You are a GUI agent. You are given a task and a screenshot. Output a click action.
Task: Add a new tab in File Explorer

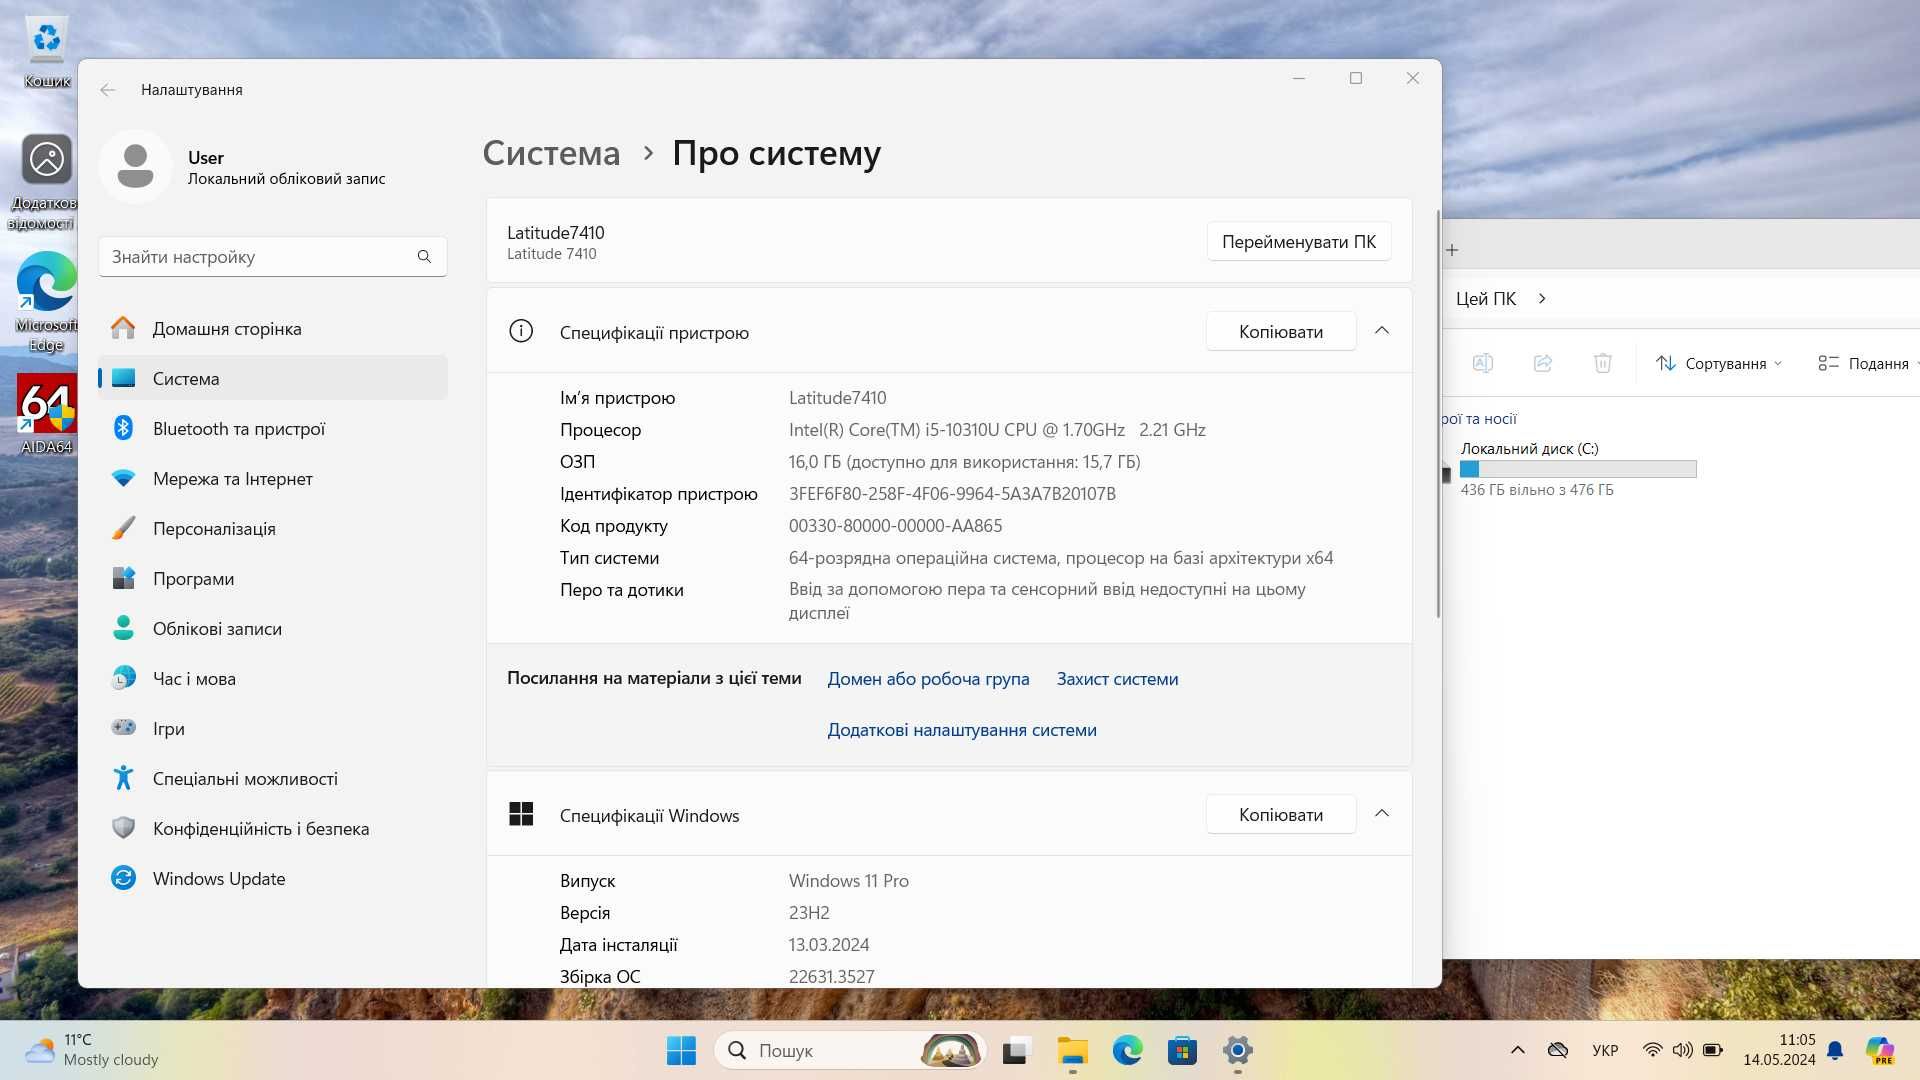click(1452, 250)
